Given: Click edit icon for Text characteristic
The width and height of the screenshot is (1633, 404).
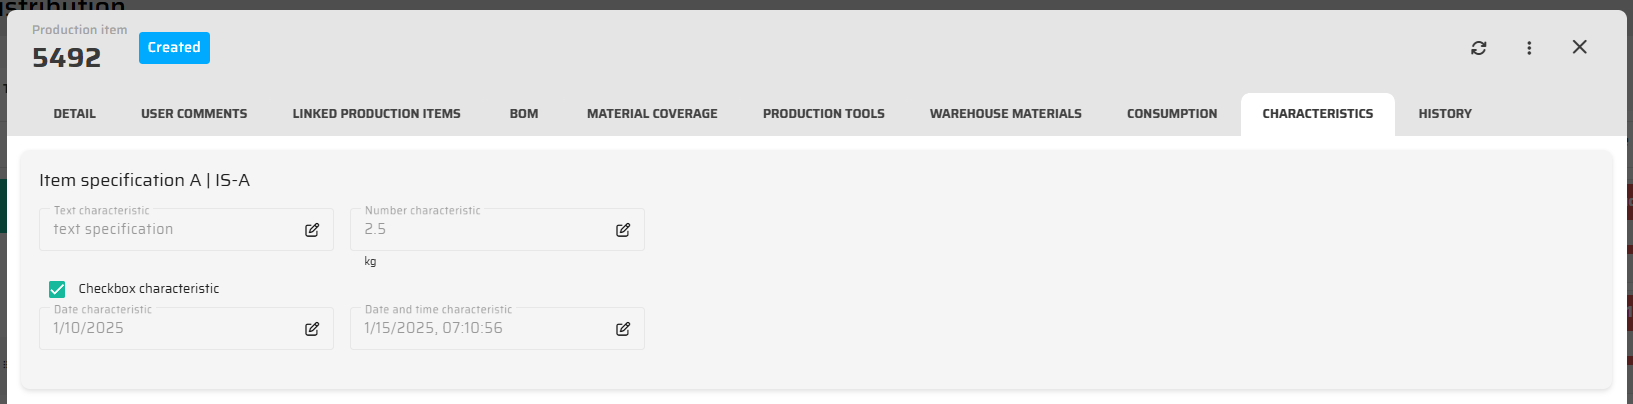Looking at the screenshot, I should (312, 230).
